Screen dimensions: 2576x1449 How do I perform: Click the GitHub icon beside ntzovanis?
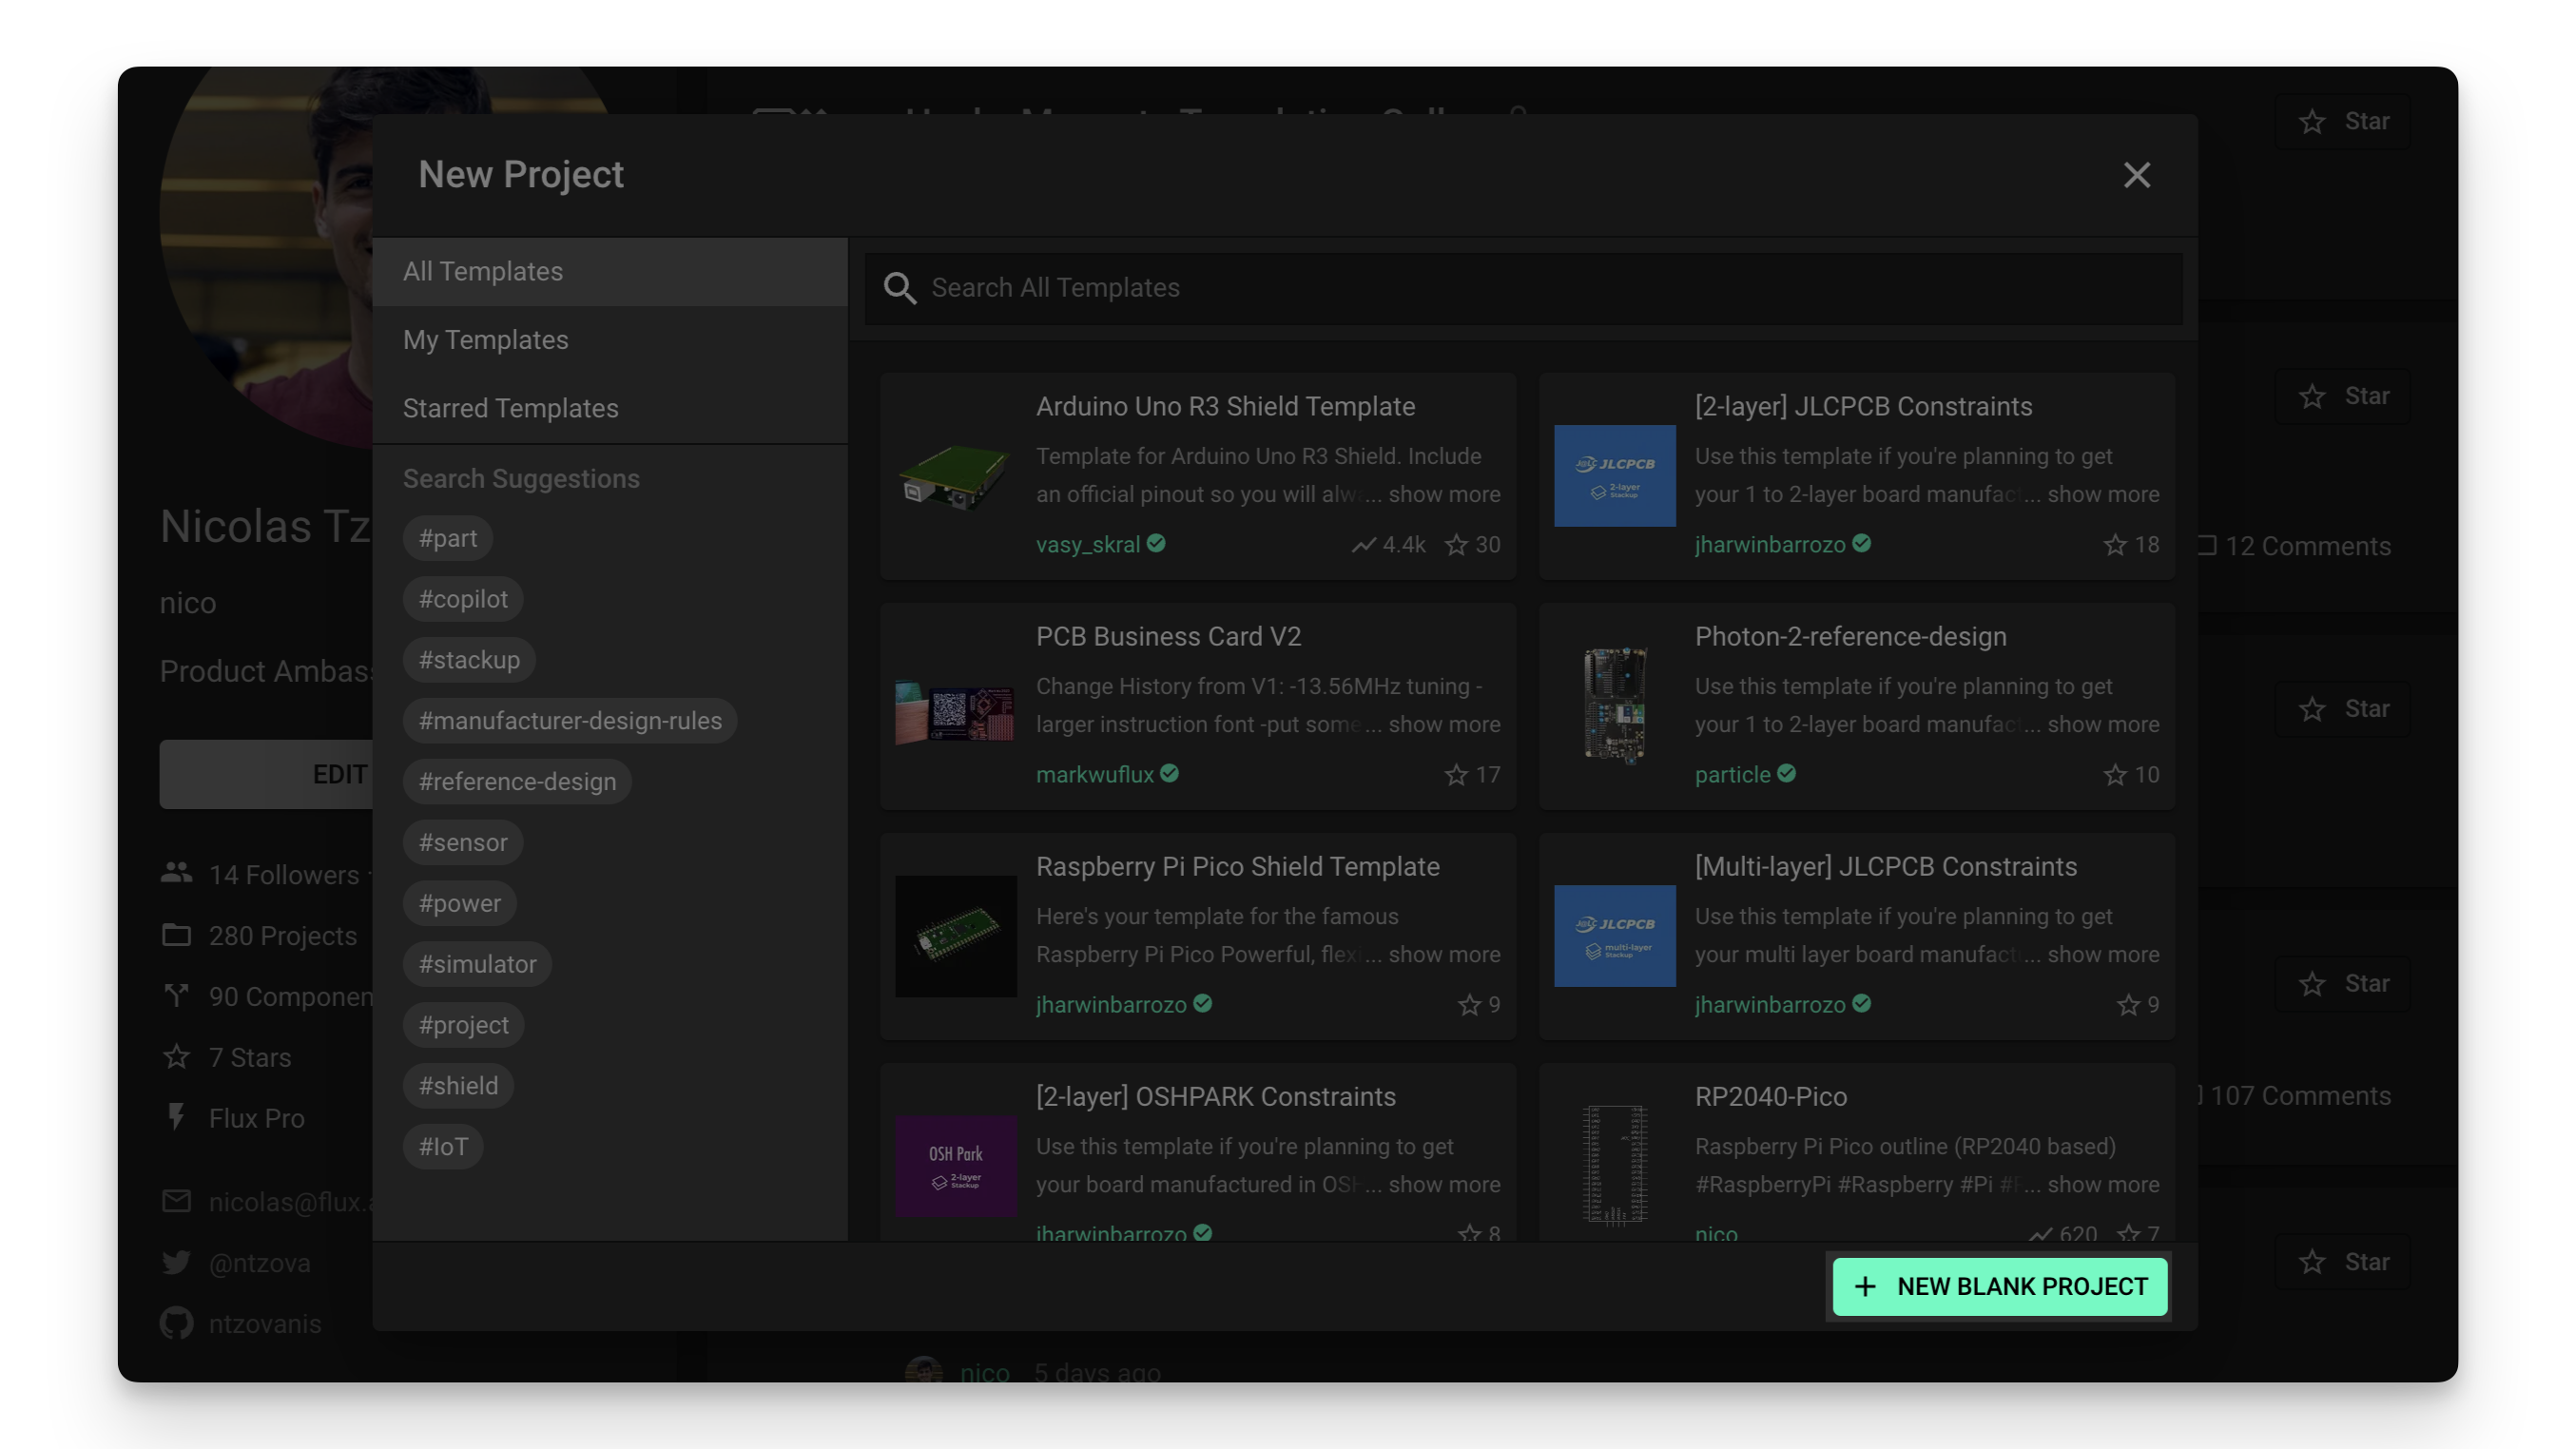pyautogui.click(x=176, y=1323)
